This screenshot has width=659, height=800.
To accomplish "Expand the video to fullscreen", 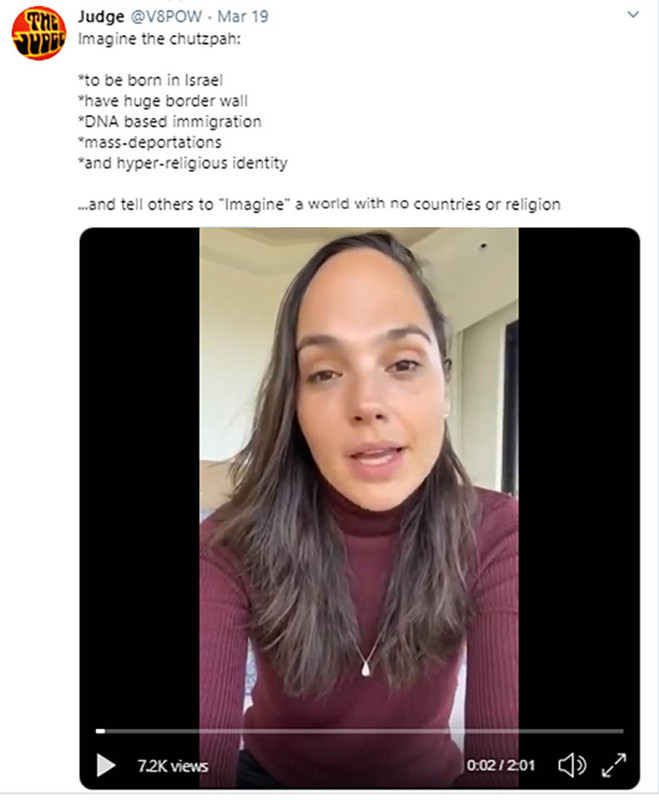I will click(x=614, y=765).
